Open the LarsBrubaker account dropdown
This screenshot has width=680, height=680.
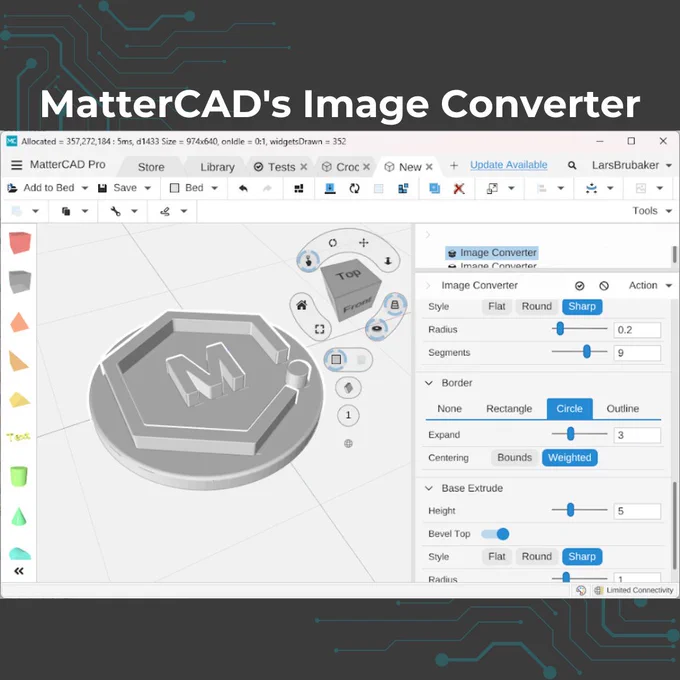click(631, 165)
